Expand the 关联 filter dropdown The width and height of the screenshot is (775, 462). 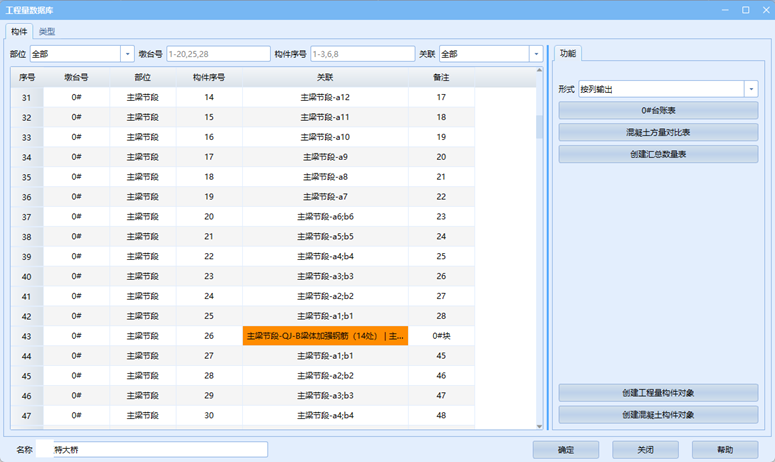click(536, 54)
